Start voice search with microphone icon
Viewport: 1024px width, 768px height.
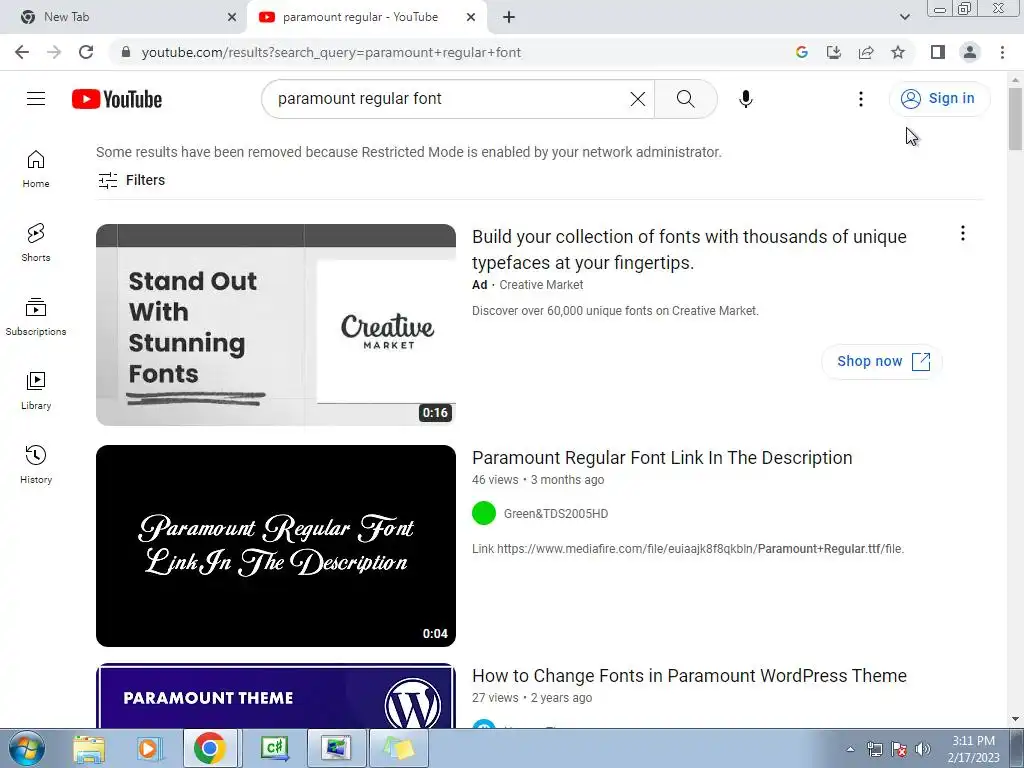tap(745, 99)
